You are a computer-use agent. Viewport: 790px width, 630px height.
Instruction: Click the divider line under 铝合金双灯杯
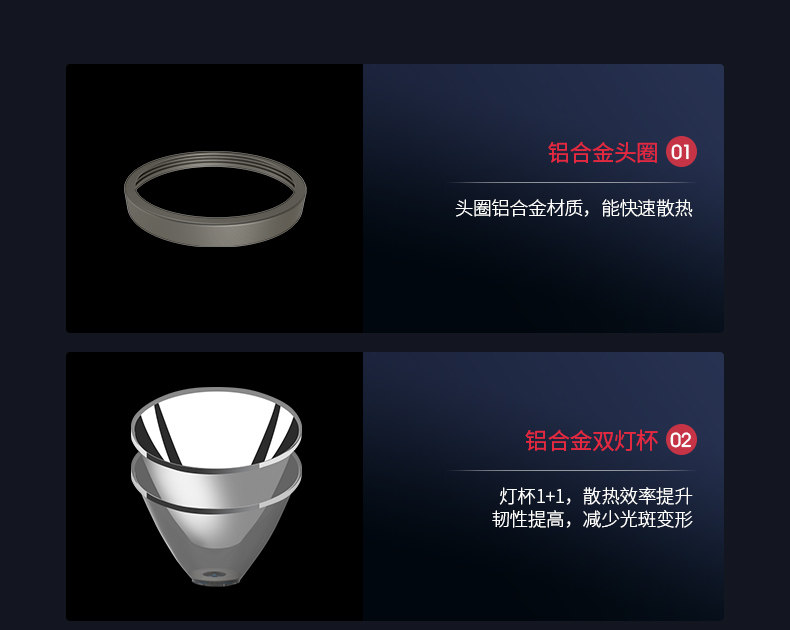click(571, 471)
